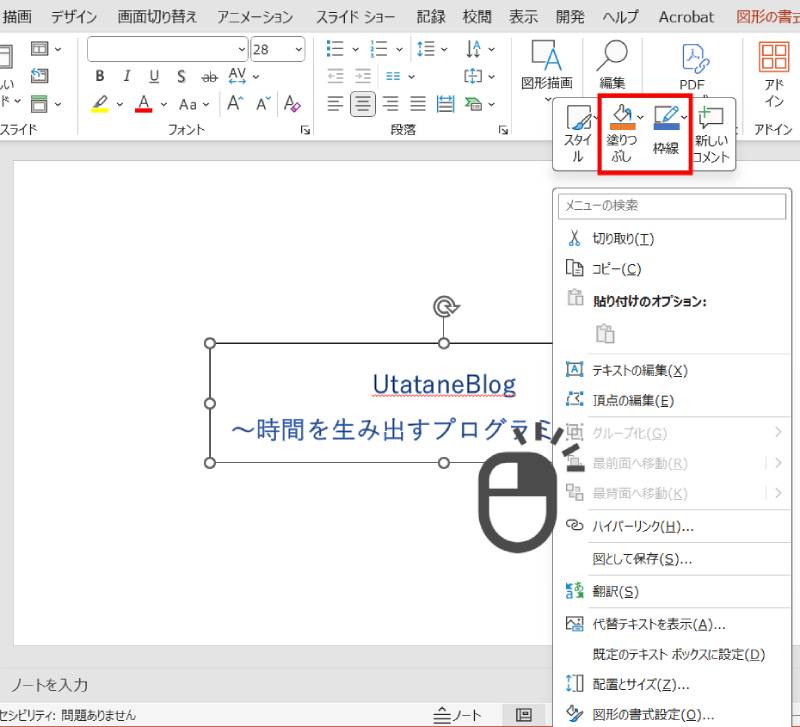Click the center align paragraph icon
The width and height of the screenshot is (800, 727).
(x=362, y=103)
